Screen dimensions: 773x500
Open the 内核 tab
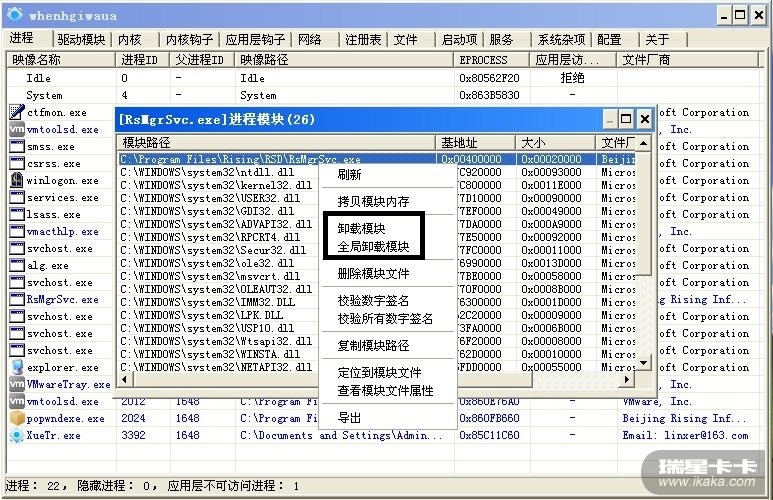pos(130,39)
